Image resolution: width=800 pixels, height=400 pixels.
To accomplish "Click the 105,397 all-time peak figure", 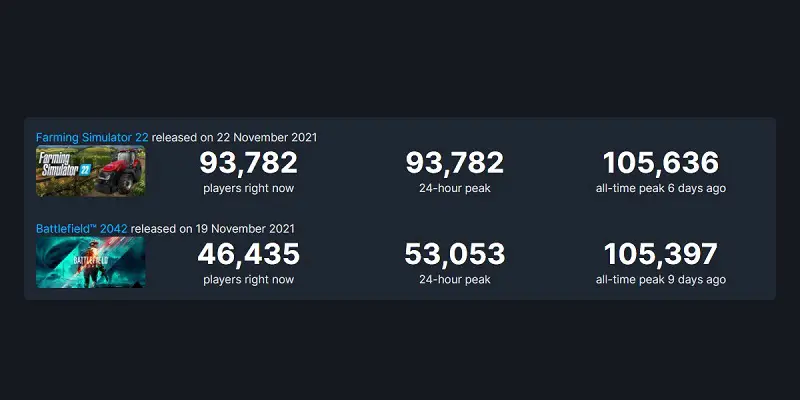I will (661, 255).
